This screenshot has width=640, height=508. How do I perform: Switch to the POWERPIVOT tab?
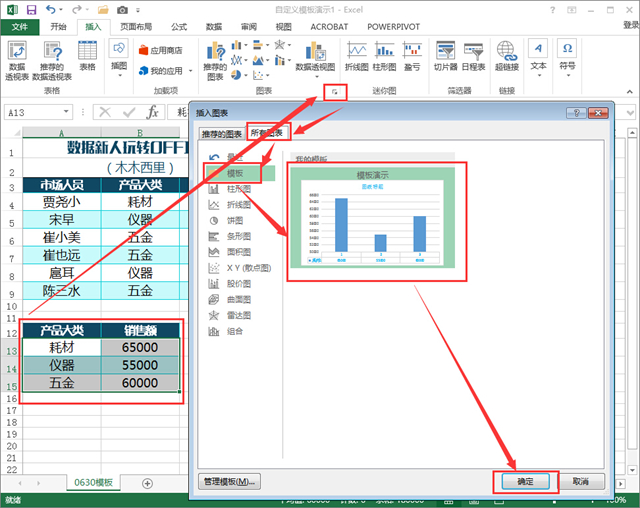tap(393, 27)
